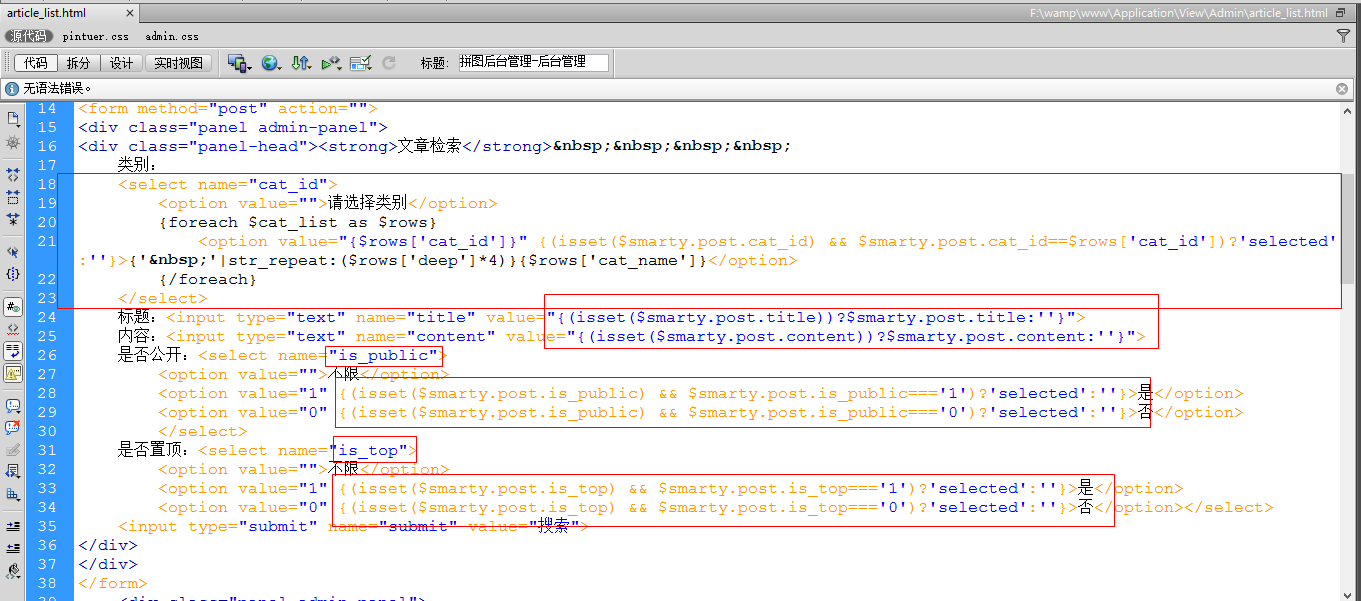Image resolution: width=1361 pixels, height=601 pixels.
Task: Open the Multiscreen preview dropdown
Action: (239, 63)
